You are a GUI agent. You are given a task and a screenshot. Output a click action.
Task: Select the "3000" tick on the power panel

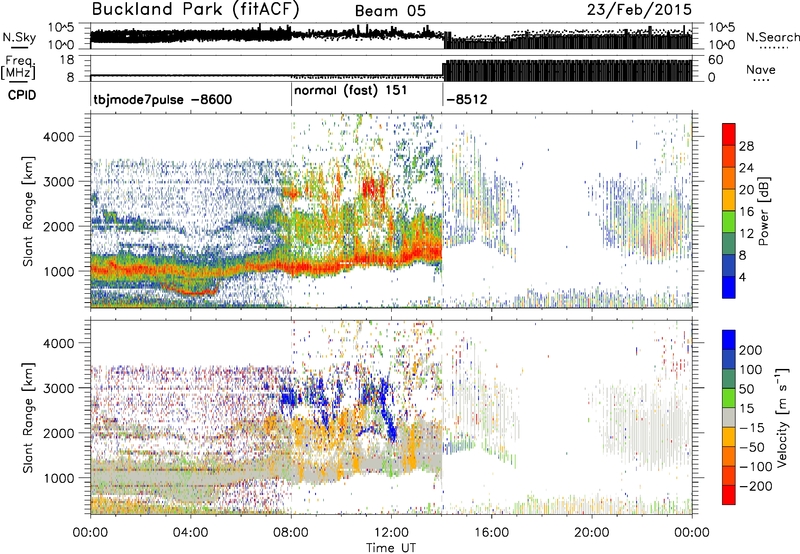click(58, 182)
